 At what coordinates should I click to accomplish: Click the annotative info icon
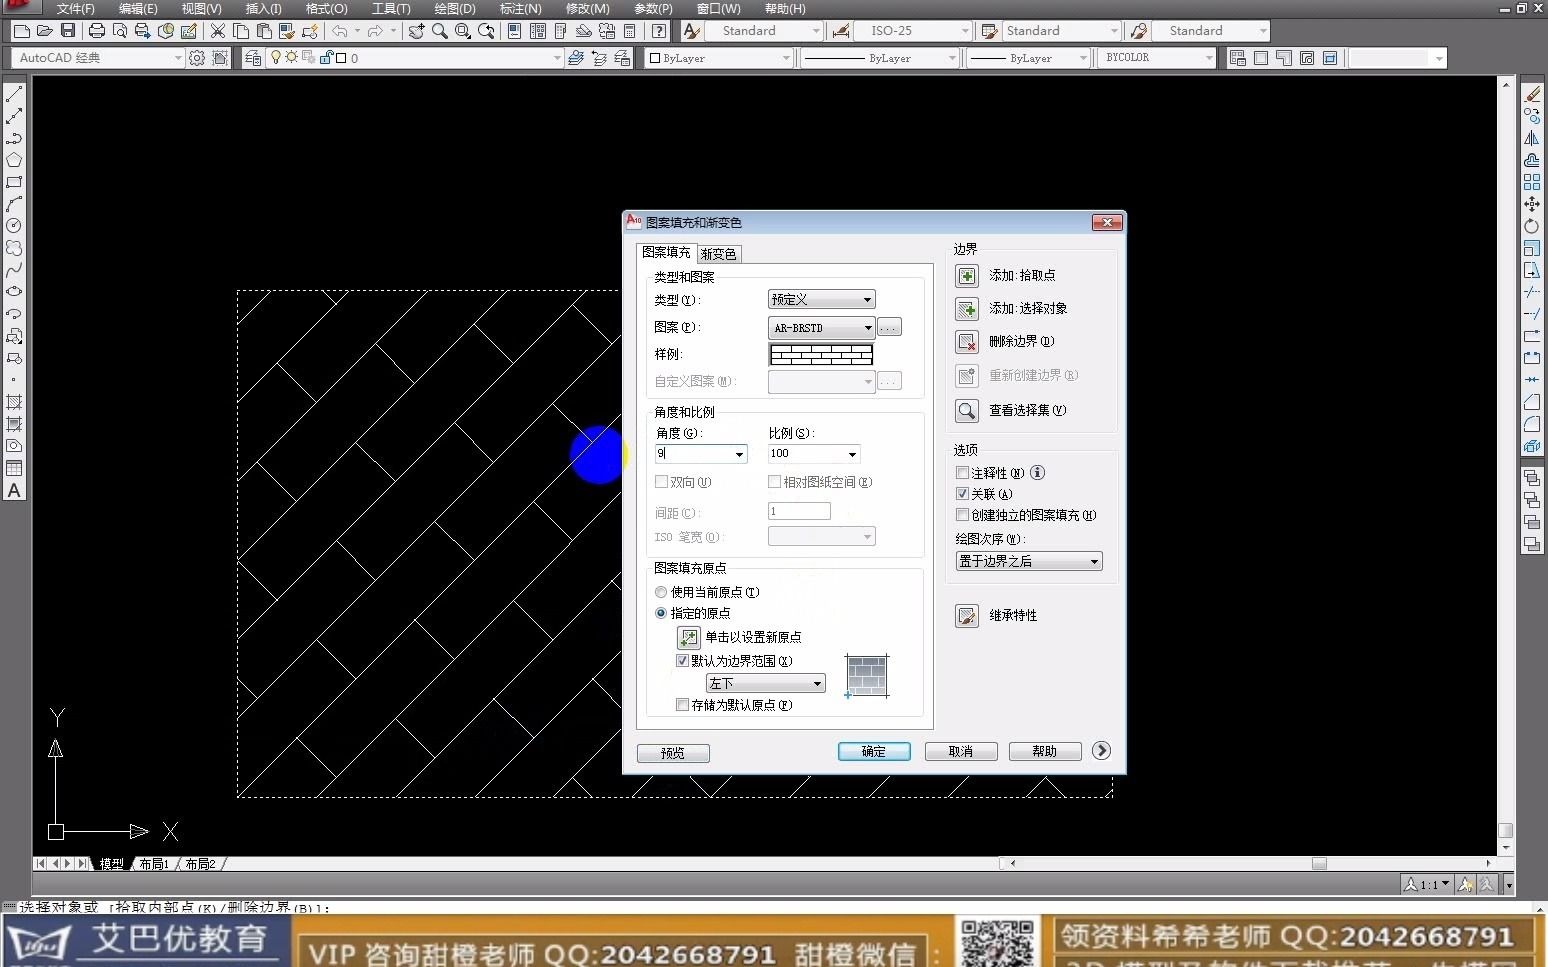(1037, 473)
